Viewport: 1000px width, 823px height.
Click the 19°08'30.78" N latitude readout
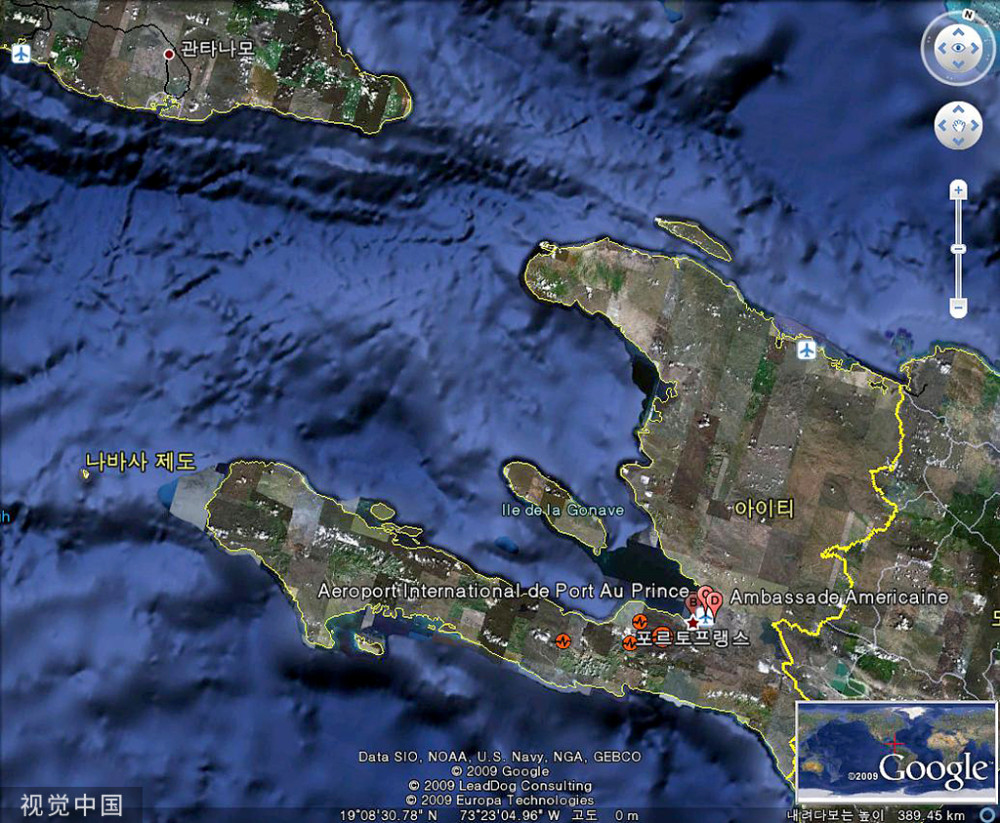coord(388,815)
